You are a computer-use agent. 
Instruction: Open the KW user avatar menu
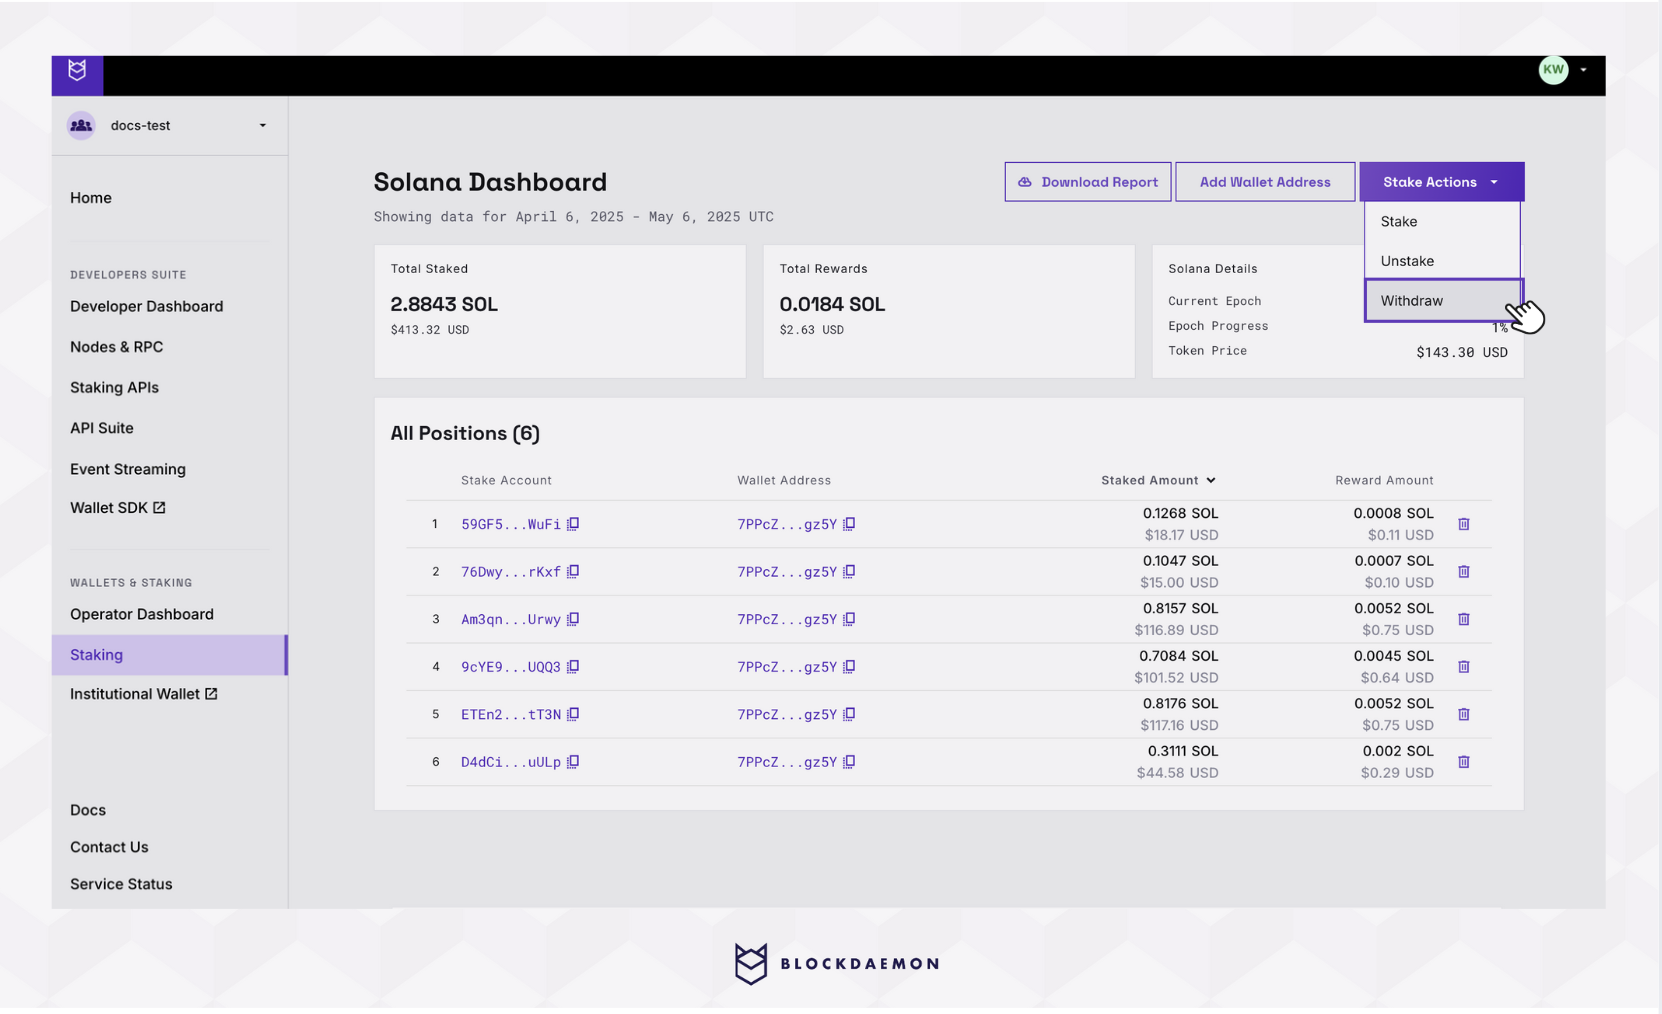(x=1553, y=70)
